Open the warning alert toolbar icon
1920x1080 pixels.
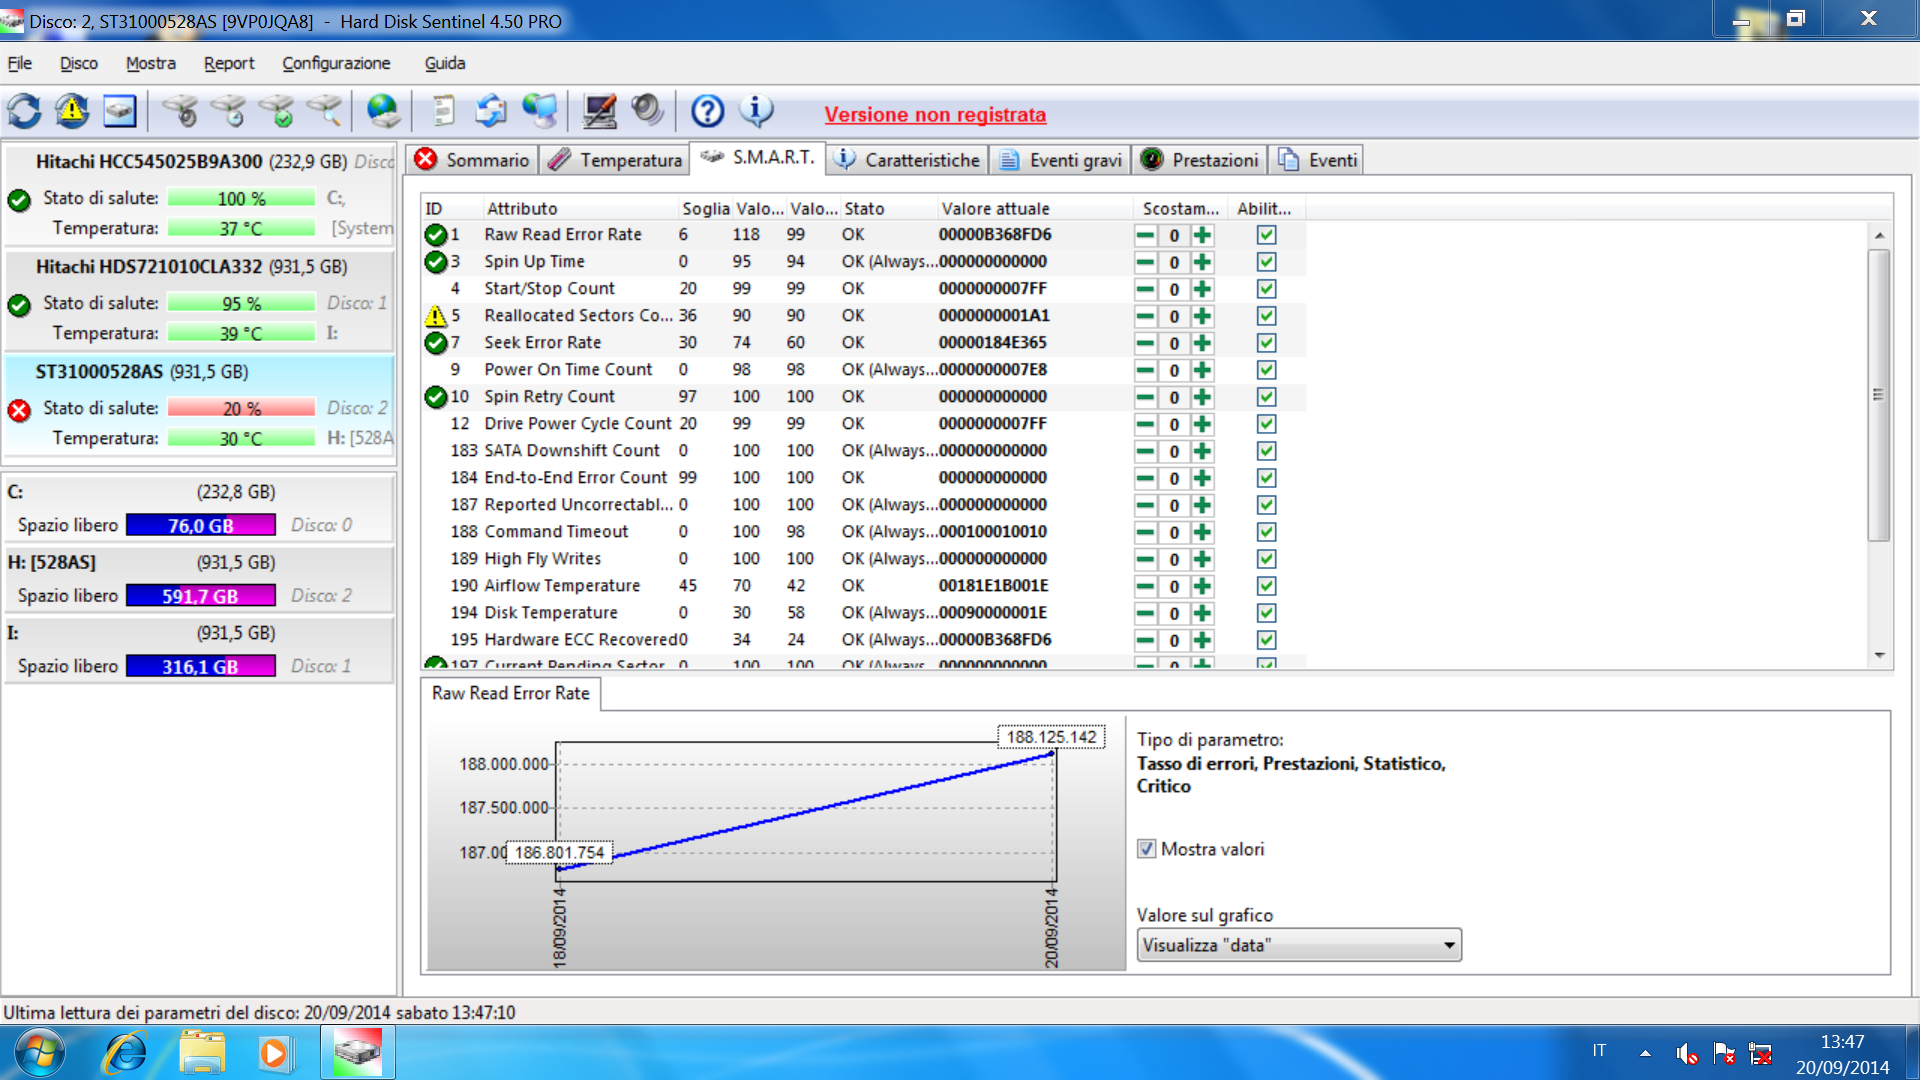click(x=72, y=111)
